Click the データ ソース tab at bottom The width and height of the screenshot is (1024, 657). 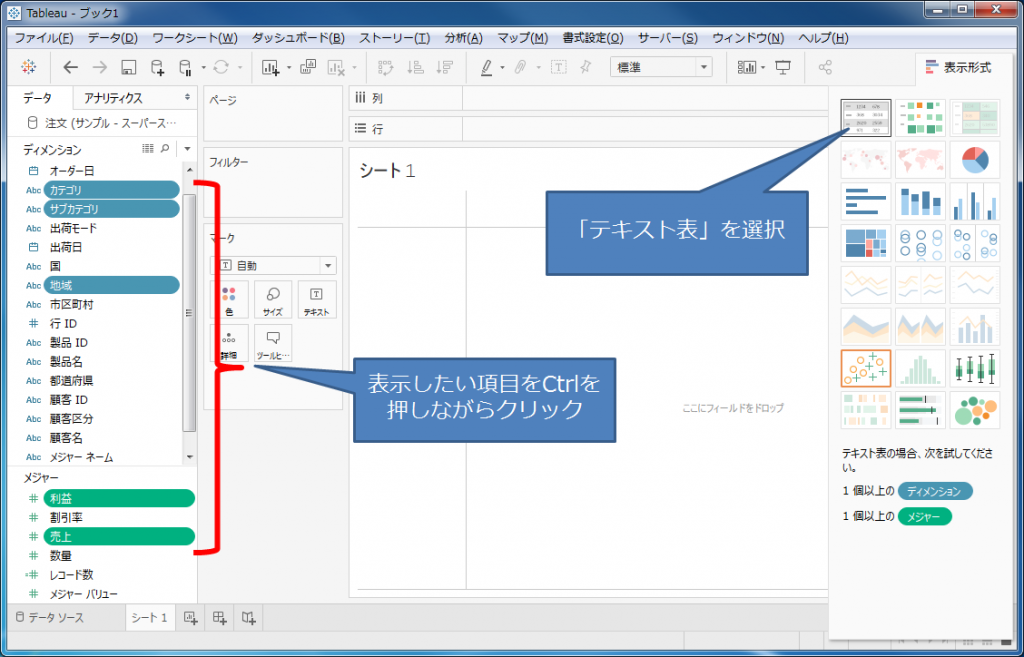click(x=56, y=618)
